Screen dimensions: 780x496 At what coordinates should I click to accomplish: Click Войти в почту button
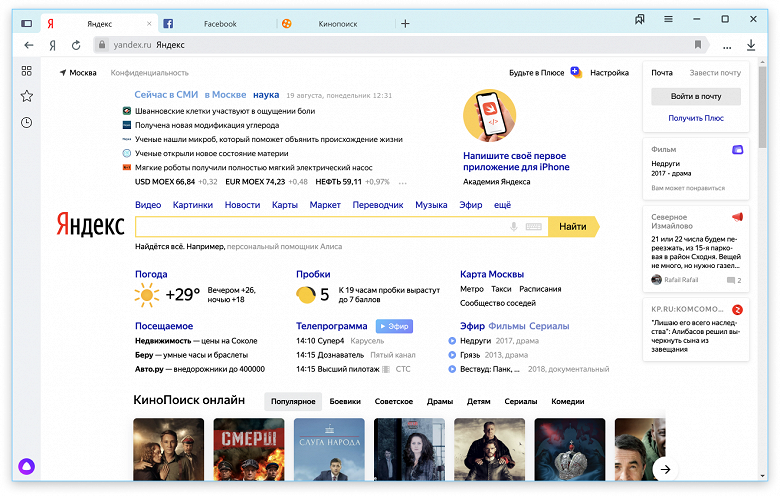696,97
